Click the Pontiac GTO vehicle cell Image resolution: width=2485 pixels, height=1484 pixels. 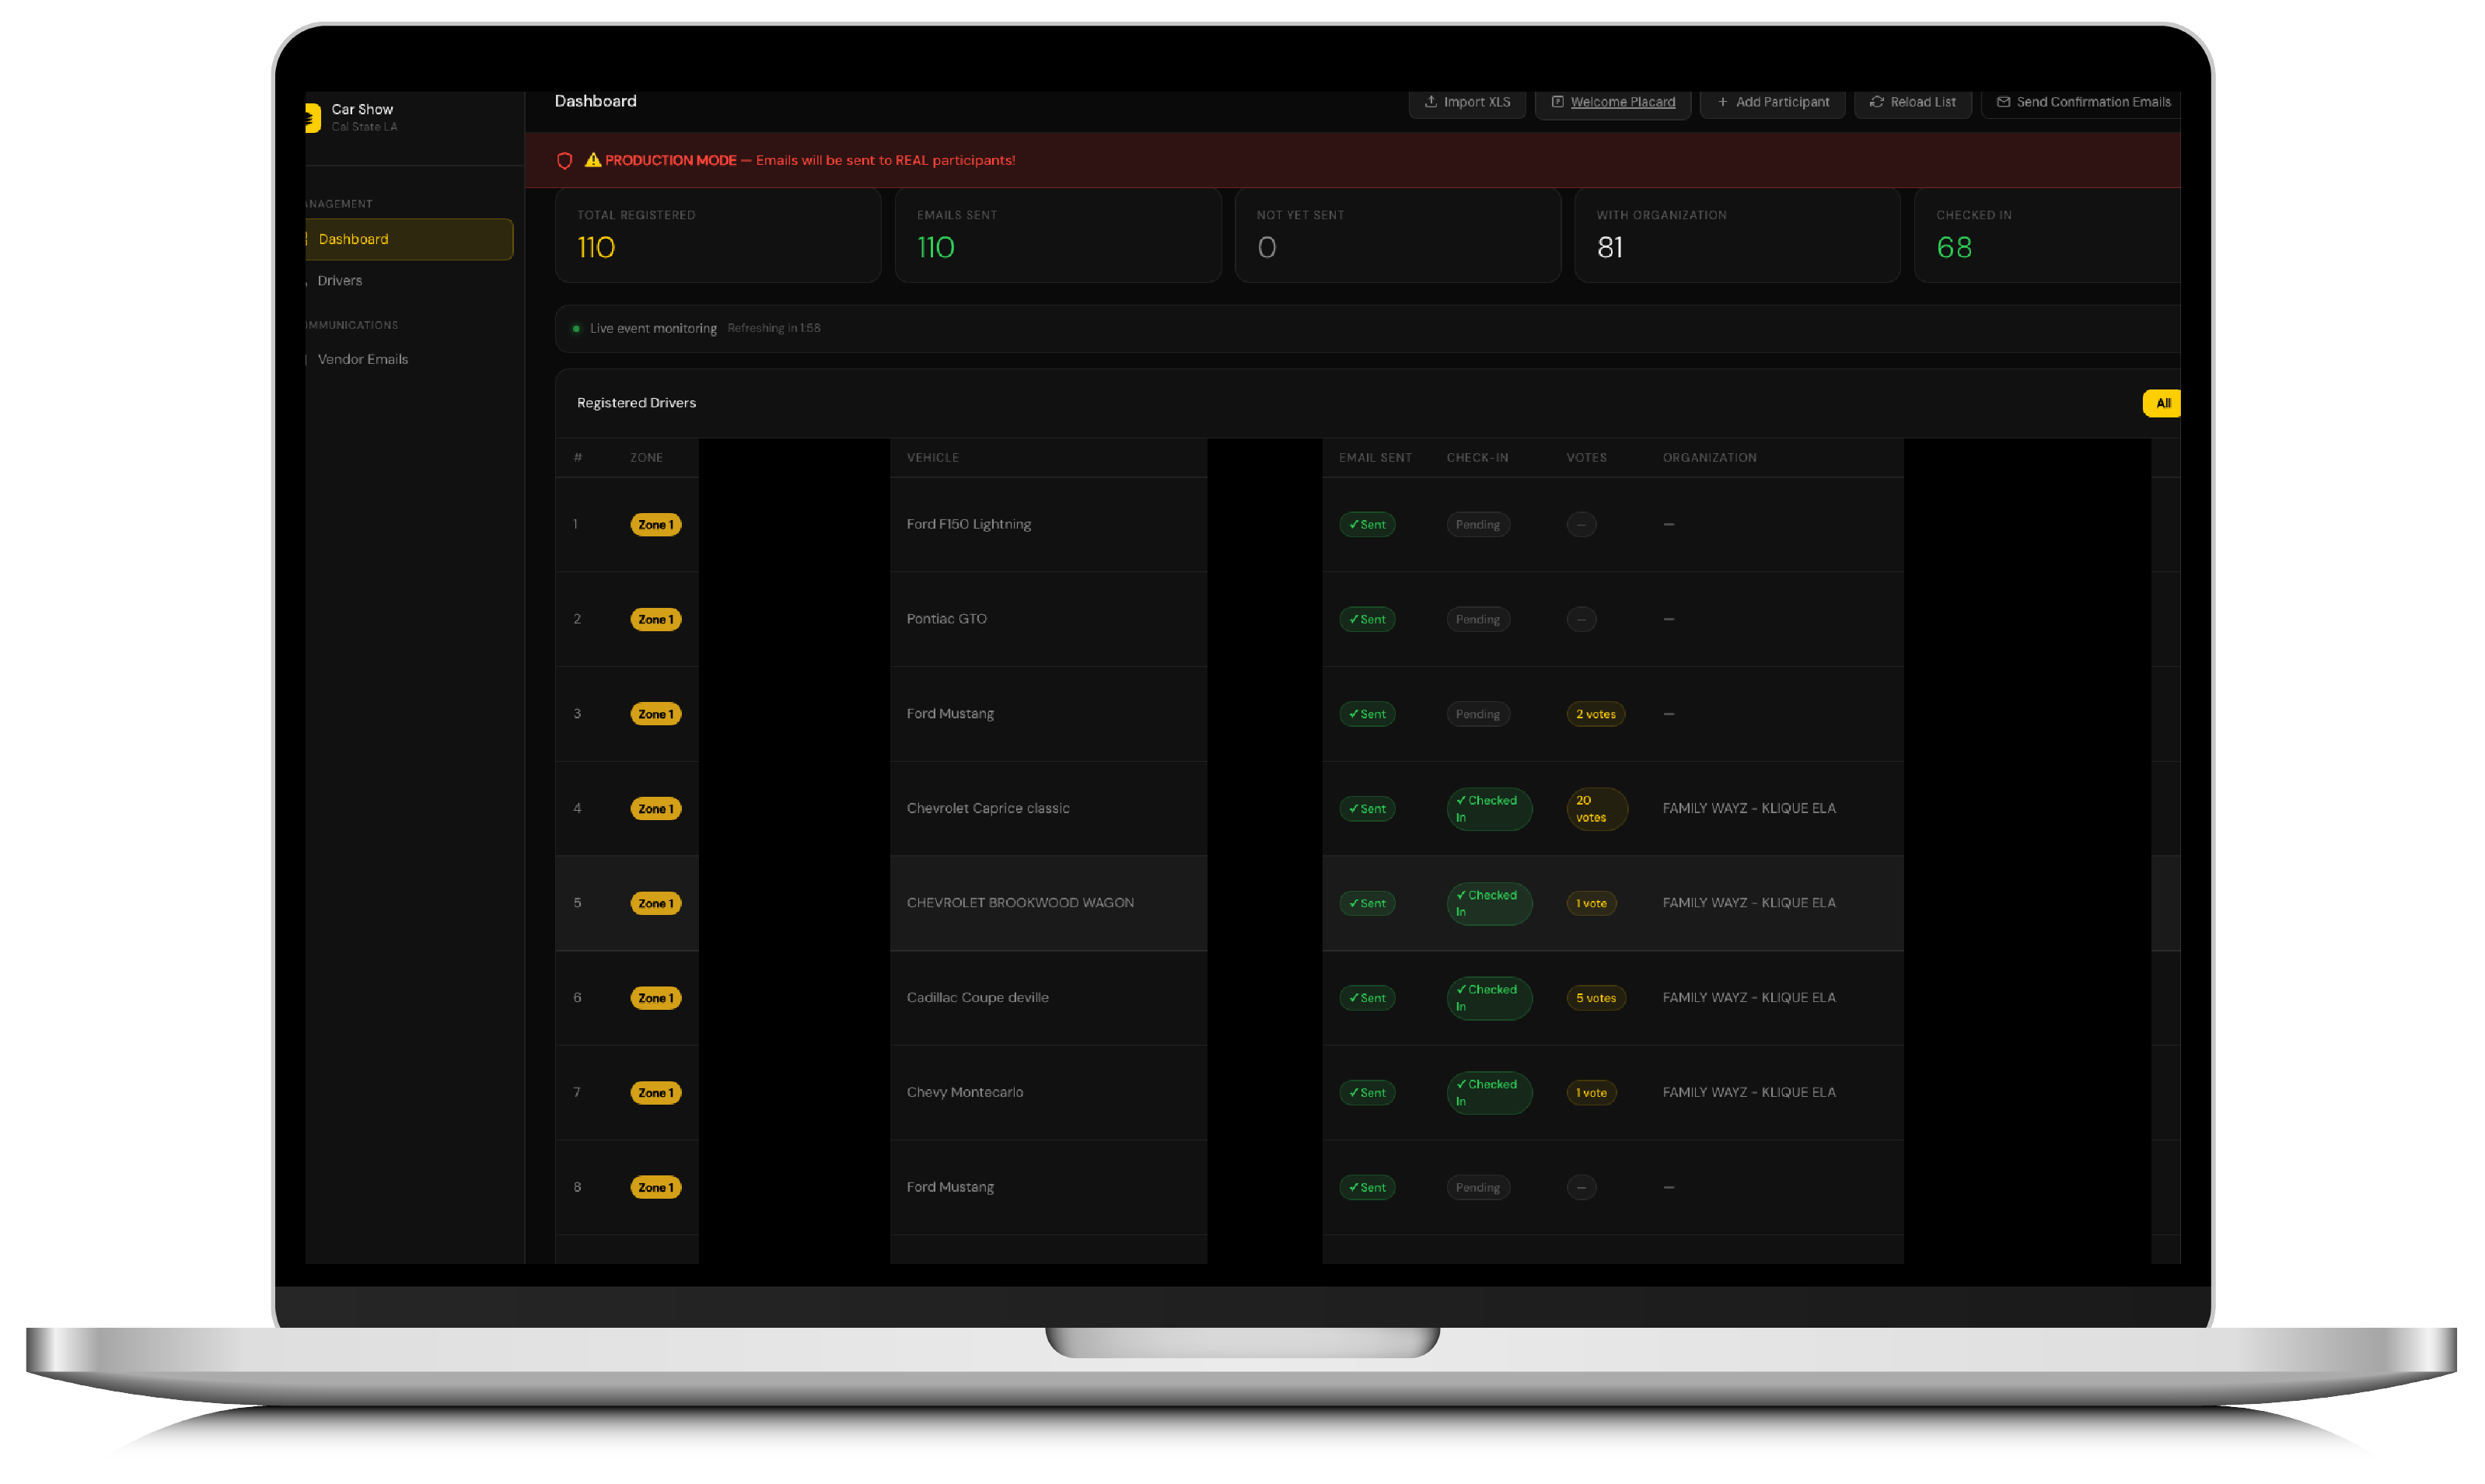[946, 619]
